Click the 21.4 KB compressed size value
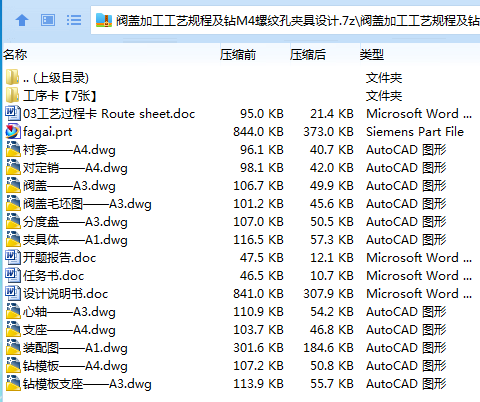480x402 pixels. coord(332,114)
